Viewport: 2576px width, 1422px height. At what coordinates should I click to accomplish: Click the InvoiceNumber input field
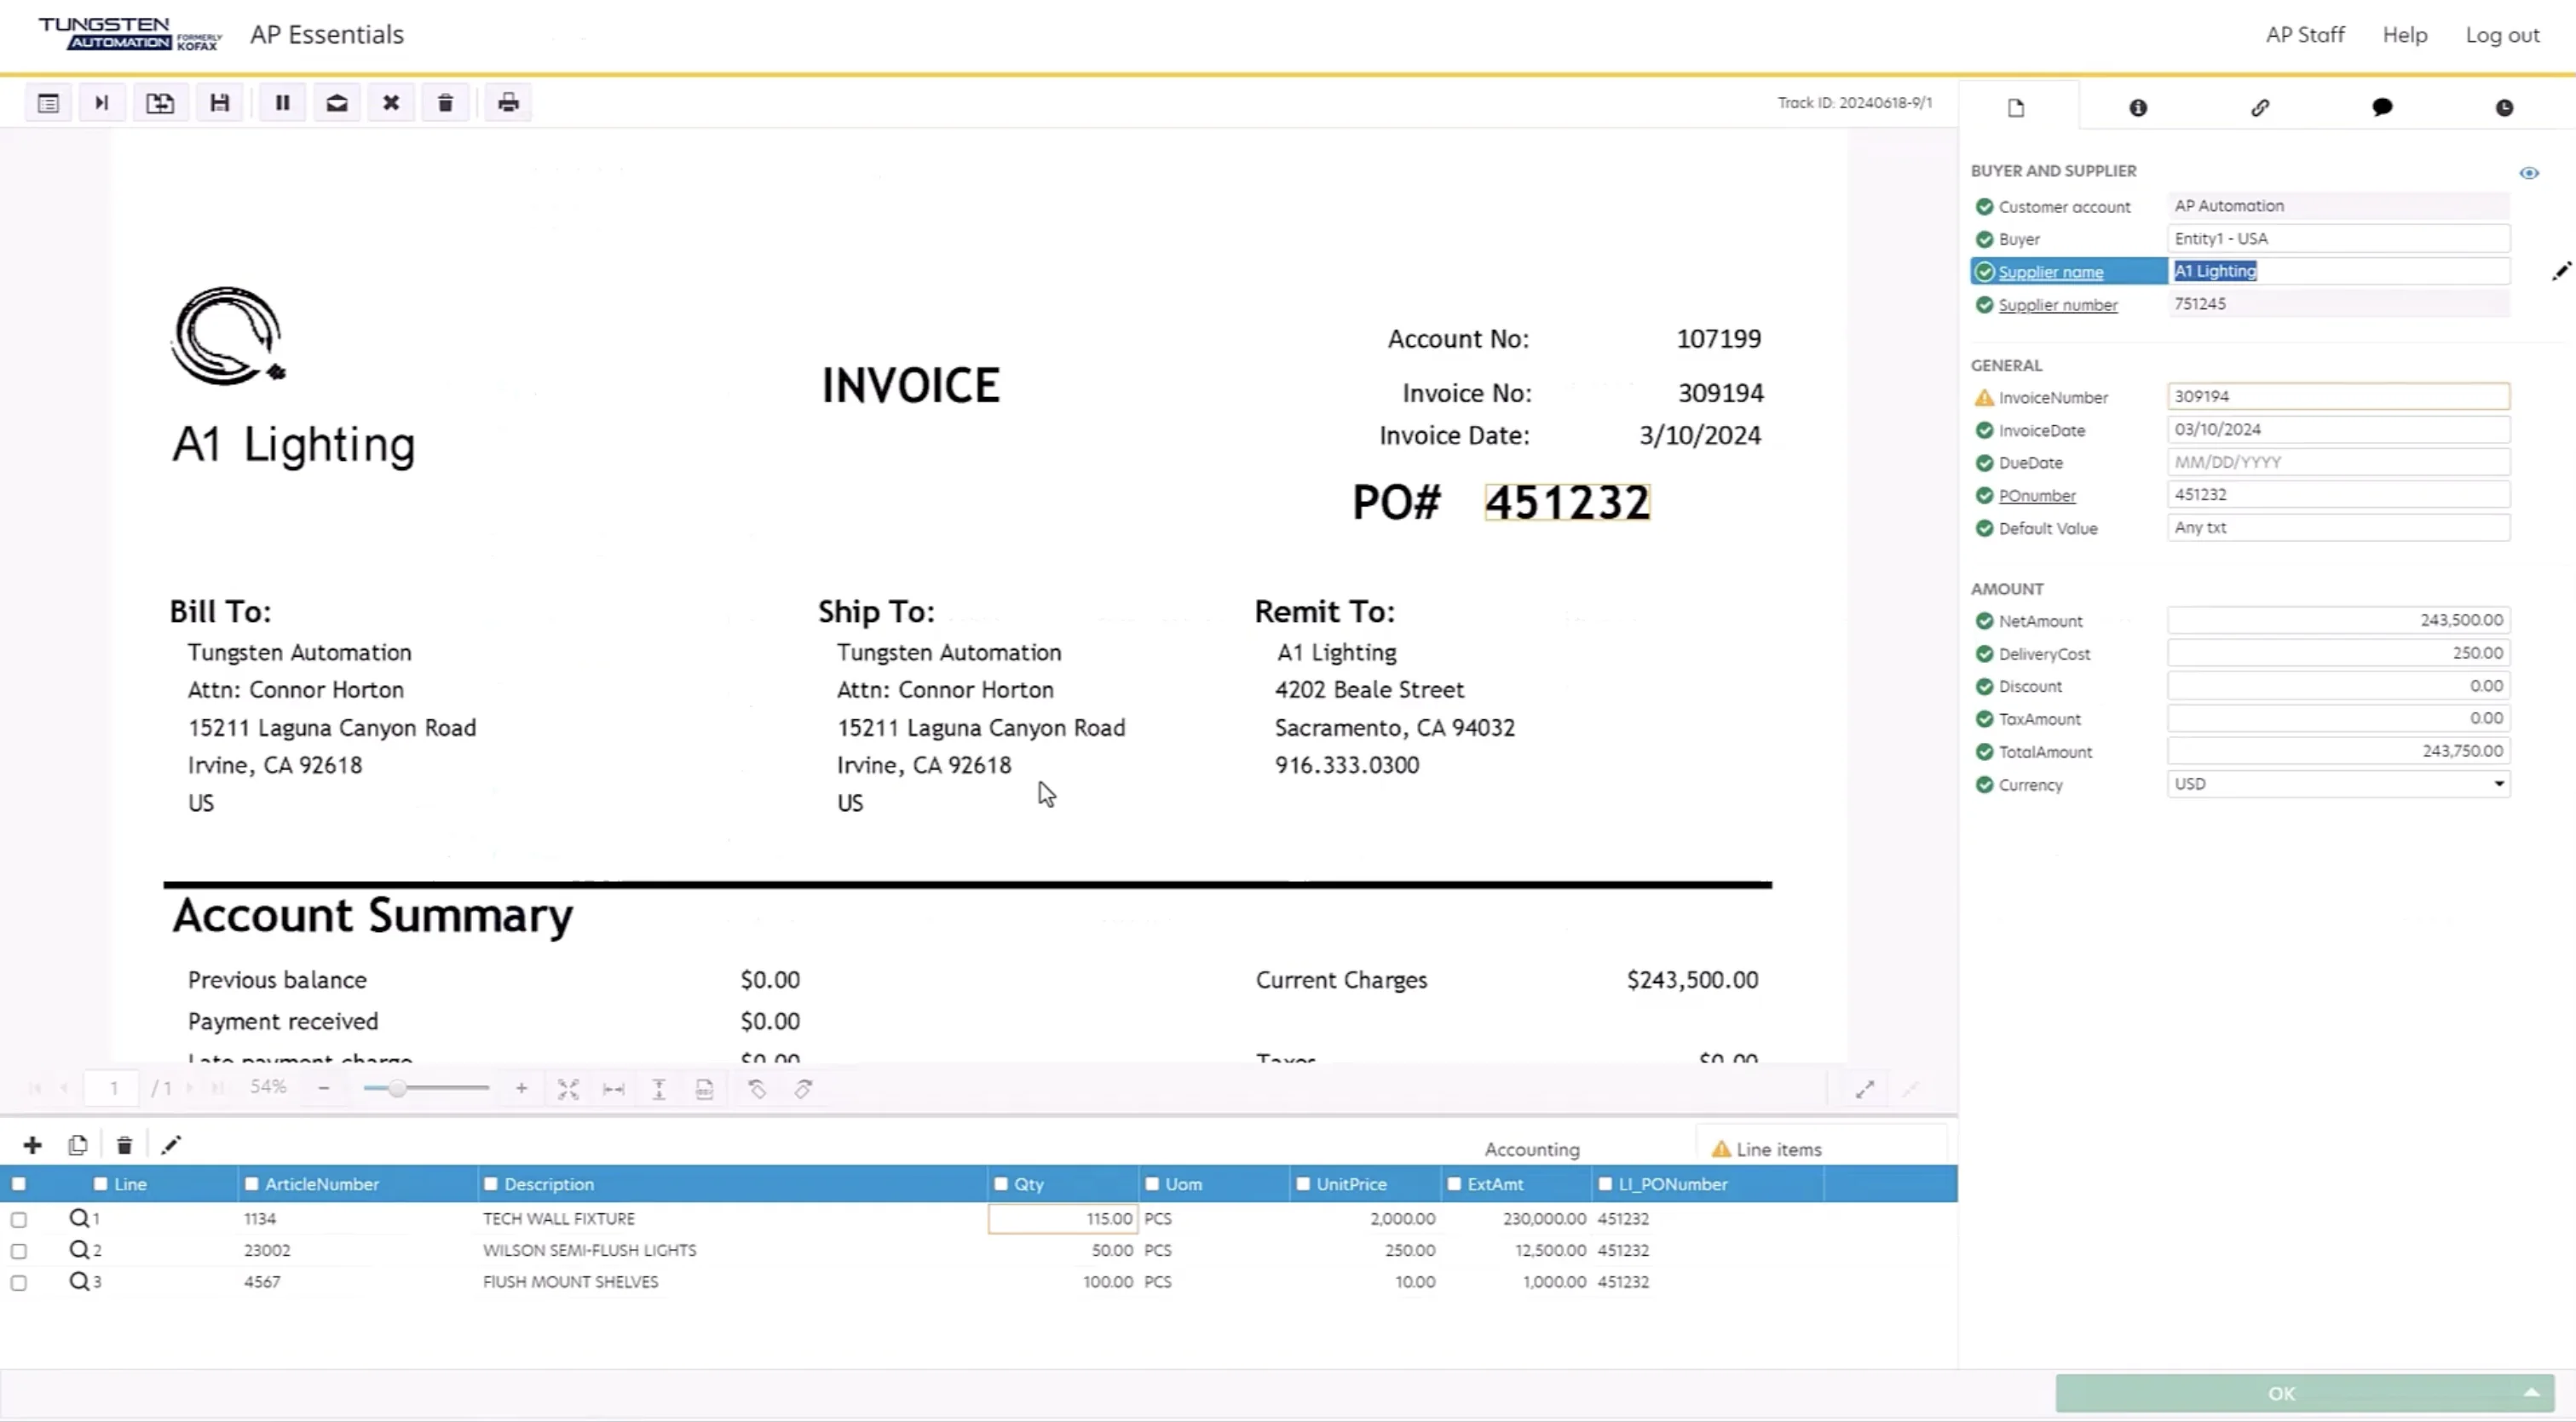click(x=2338, y=396)
